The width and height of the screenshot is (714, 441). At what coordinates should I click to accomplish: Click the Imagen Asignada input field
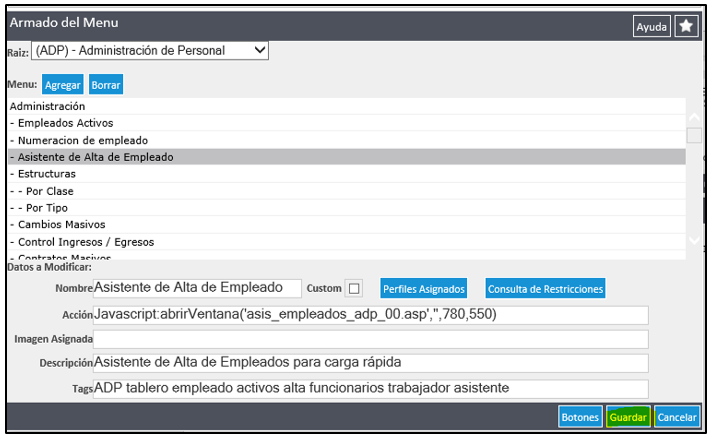pos(370,339)
